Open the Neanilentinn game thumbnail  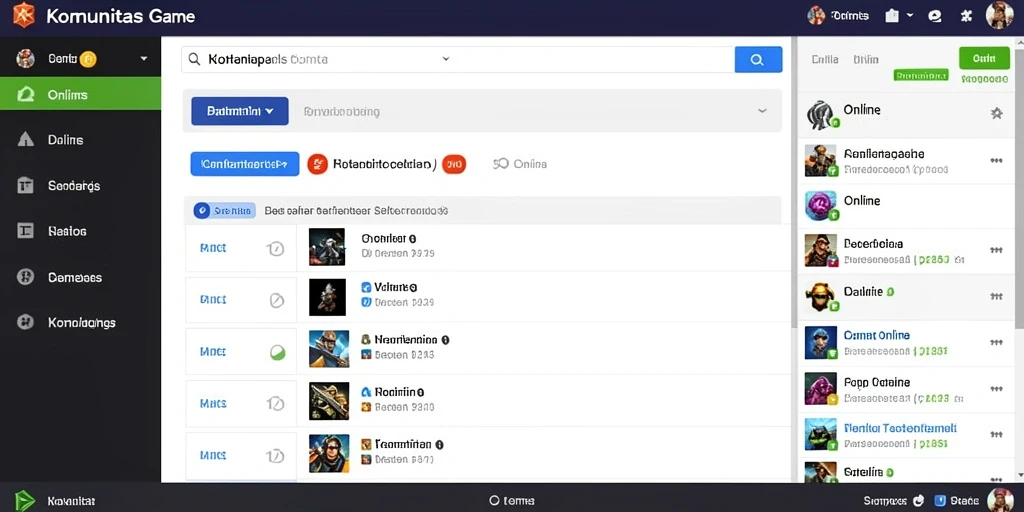coord(328,349)
